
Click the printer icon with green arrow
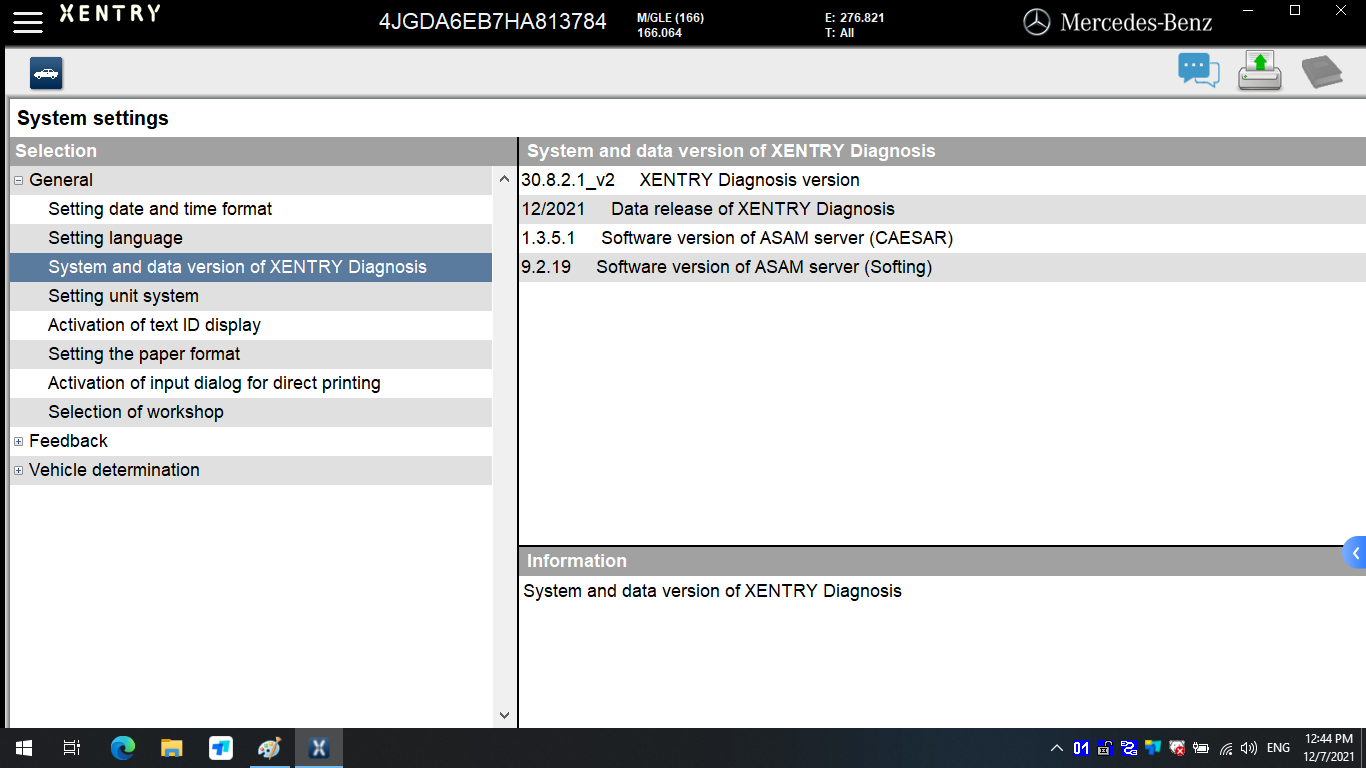point(1260,71)
